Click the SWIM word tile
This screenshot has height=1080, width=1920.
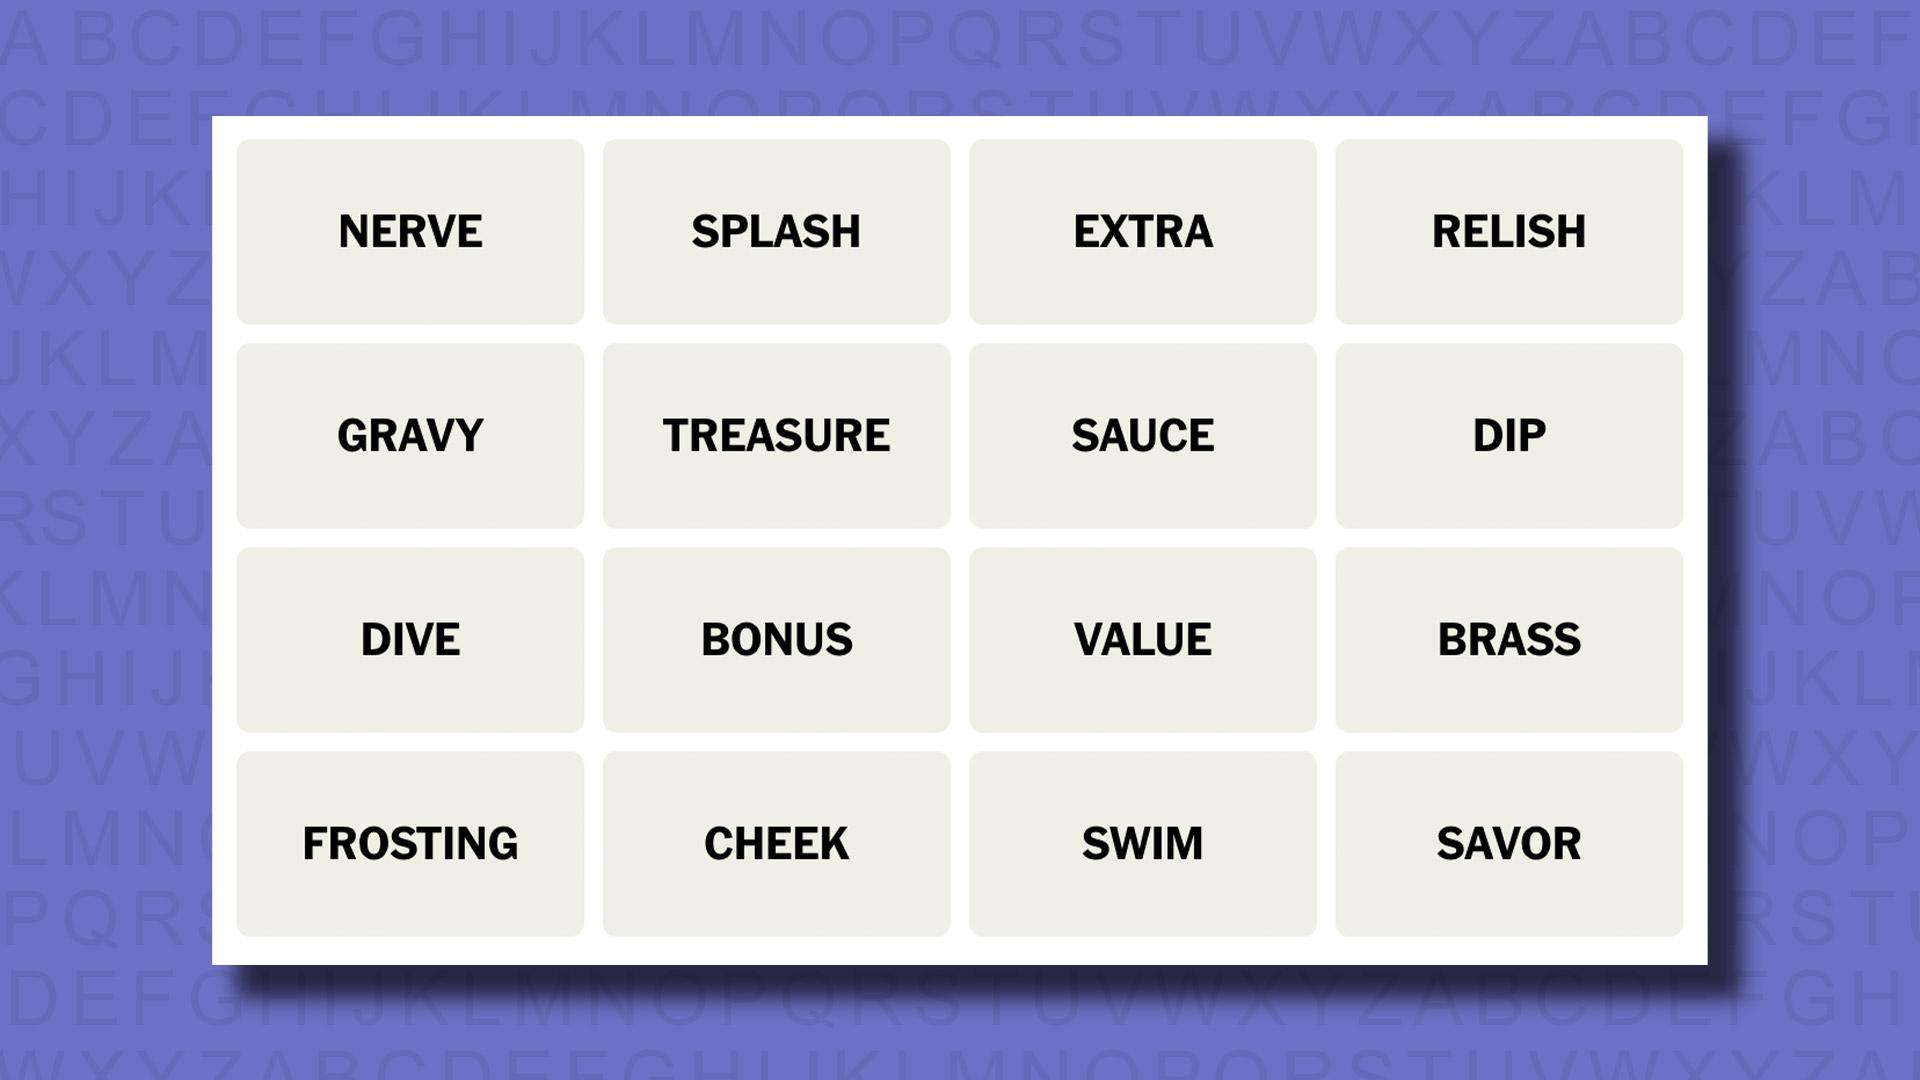[x=1142, y=843]
